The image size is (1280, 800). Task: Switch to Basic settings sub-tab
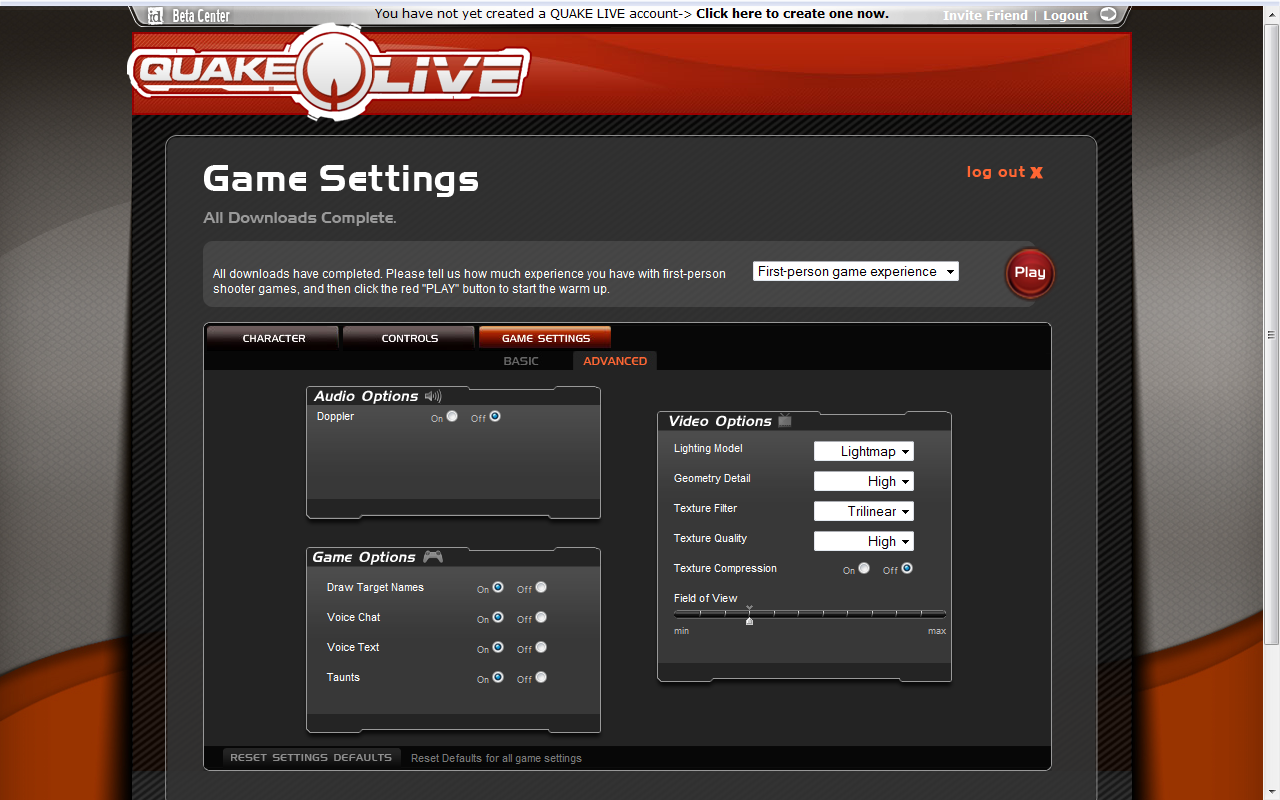coord(521,361)
